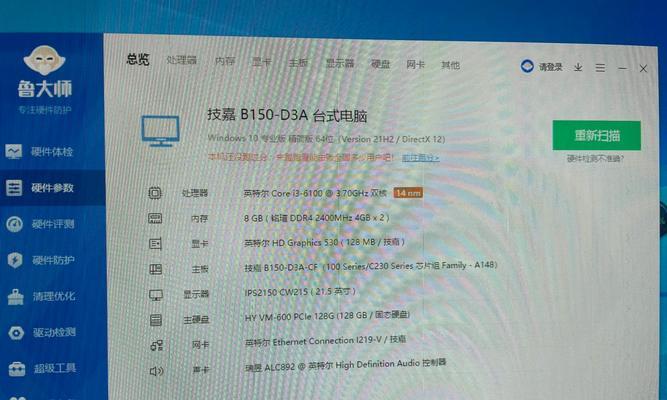Open 超级工具 toolbox section
The width and height of the screenshot is (667, 400).
coord(42,369)
